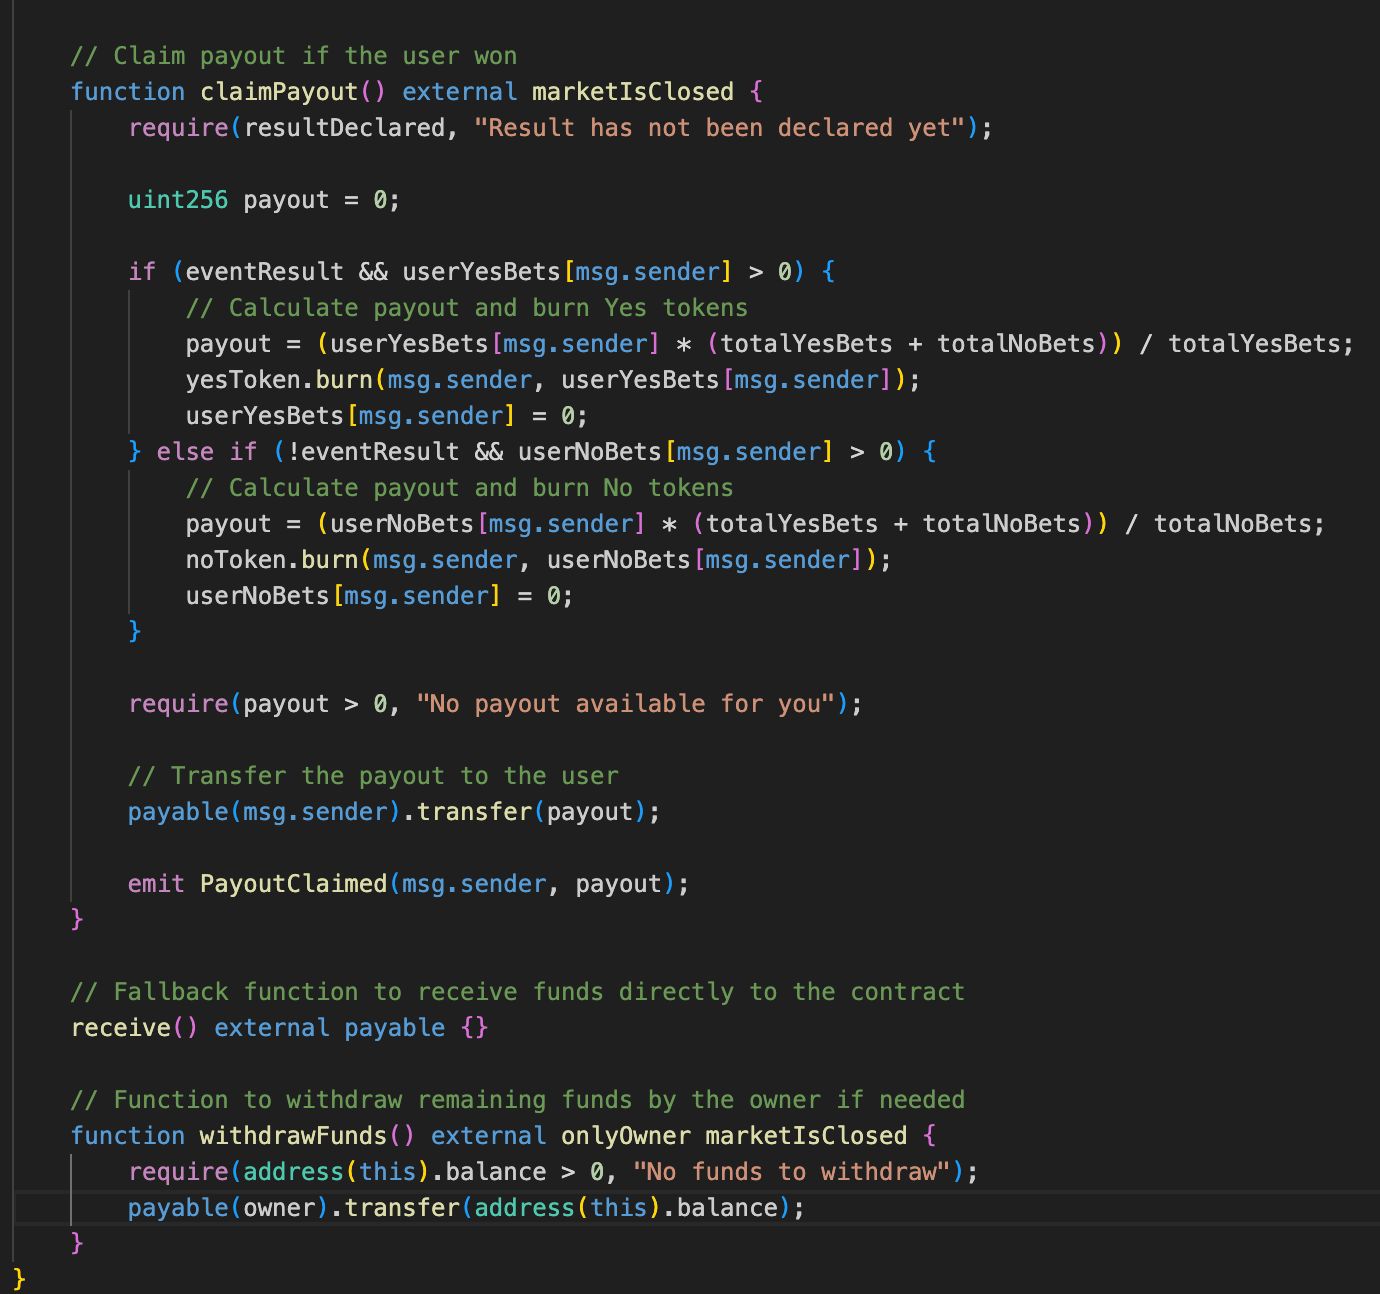1380x1294 pixels.
Task: Click "else if" keywords
Action: (x=207, y=452)
